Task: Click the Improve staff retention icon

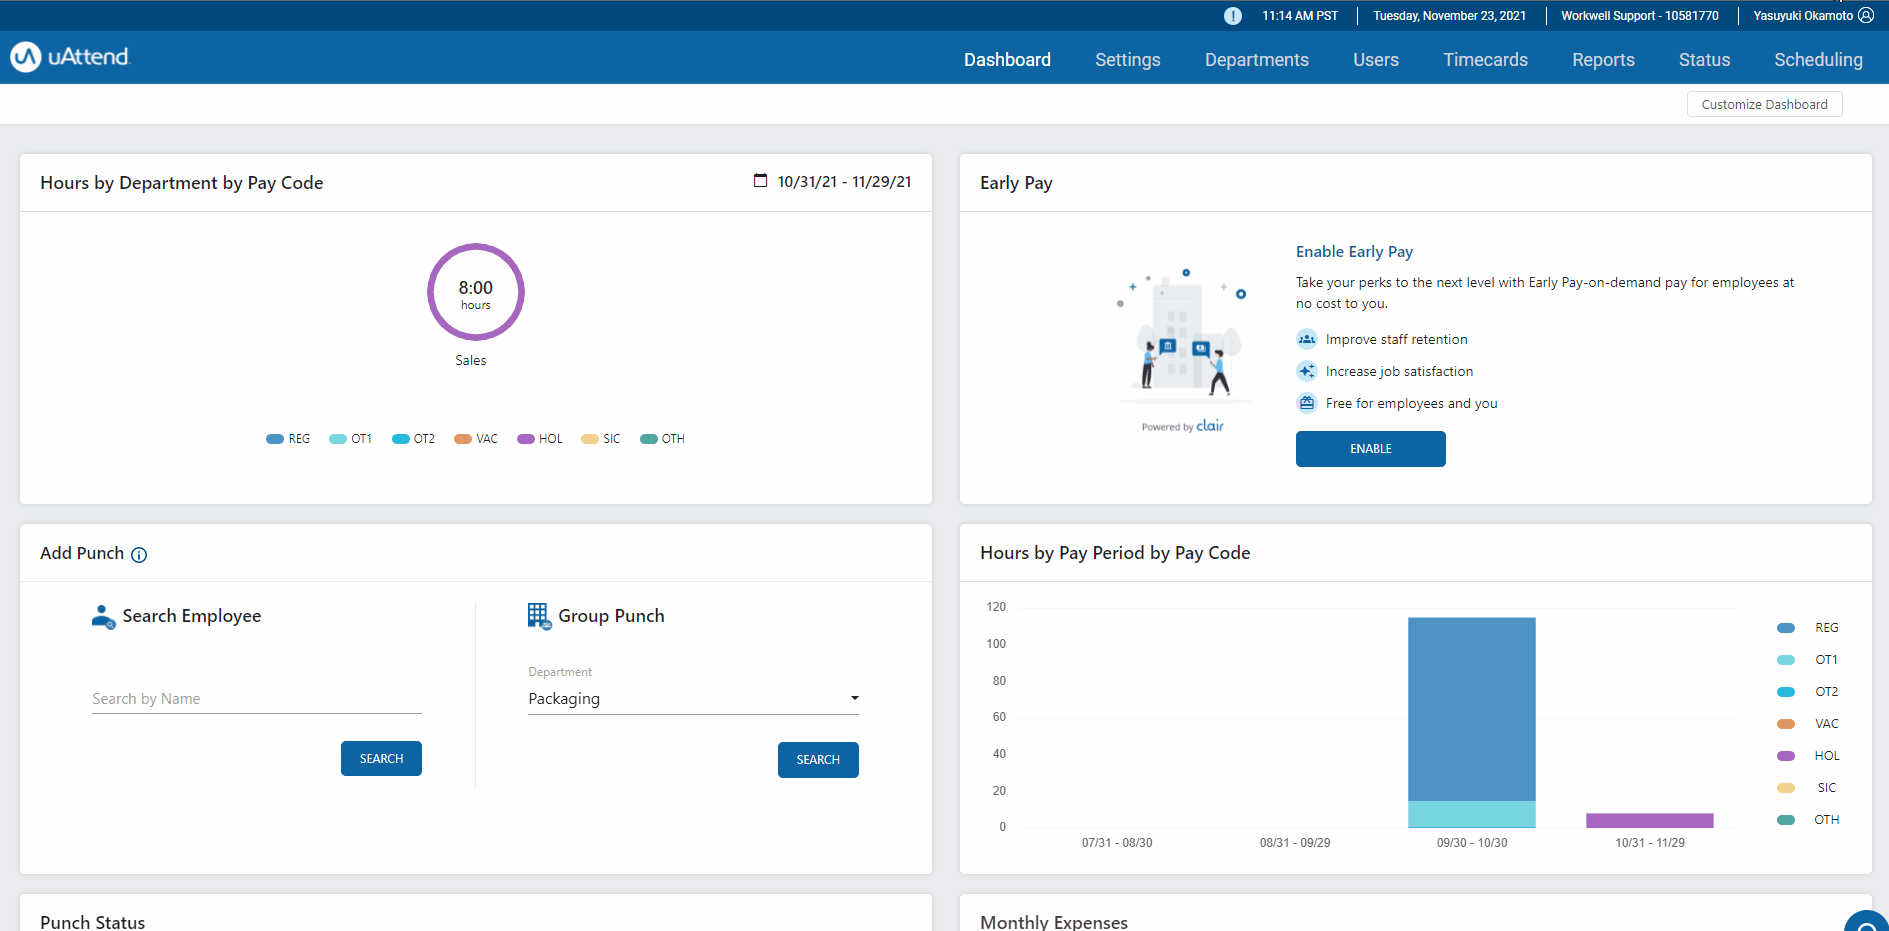Action: click(x=1306, y=339)
